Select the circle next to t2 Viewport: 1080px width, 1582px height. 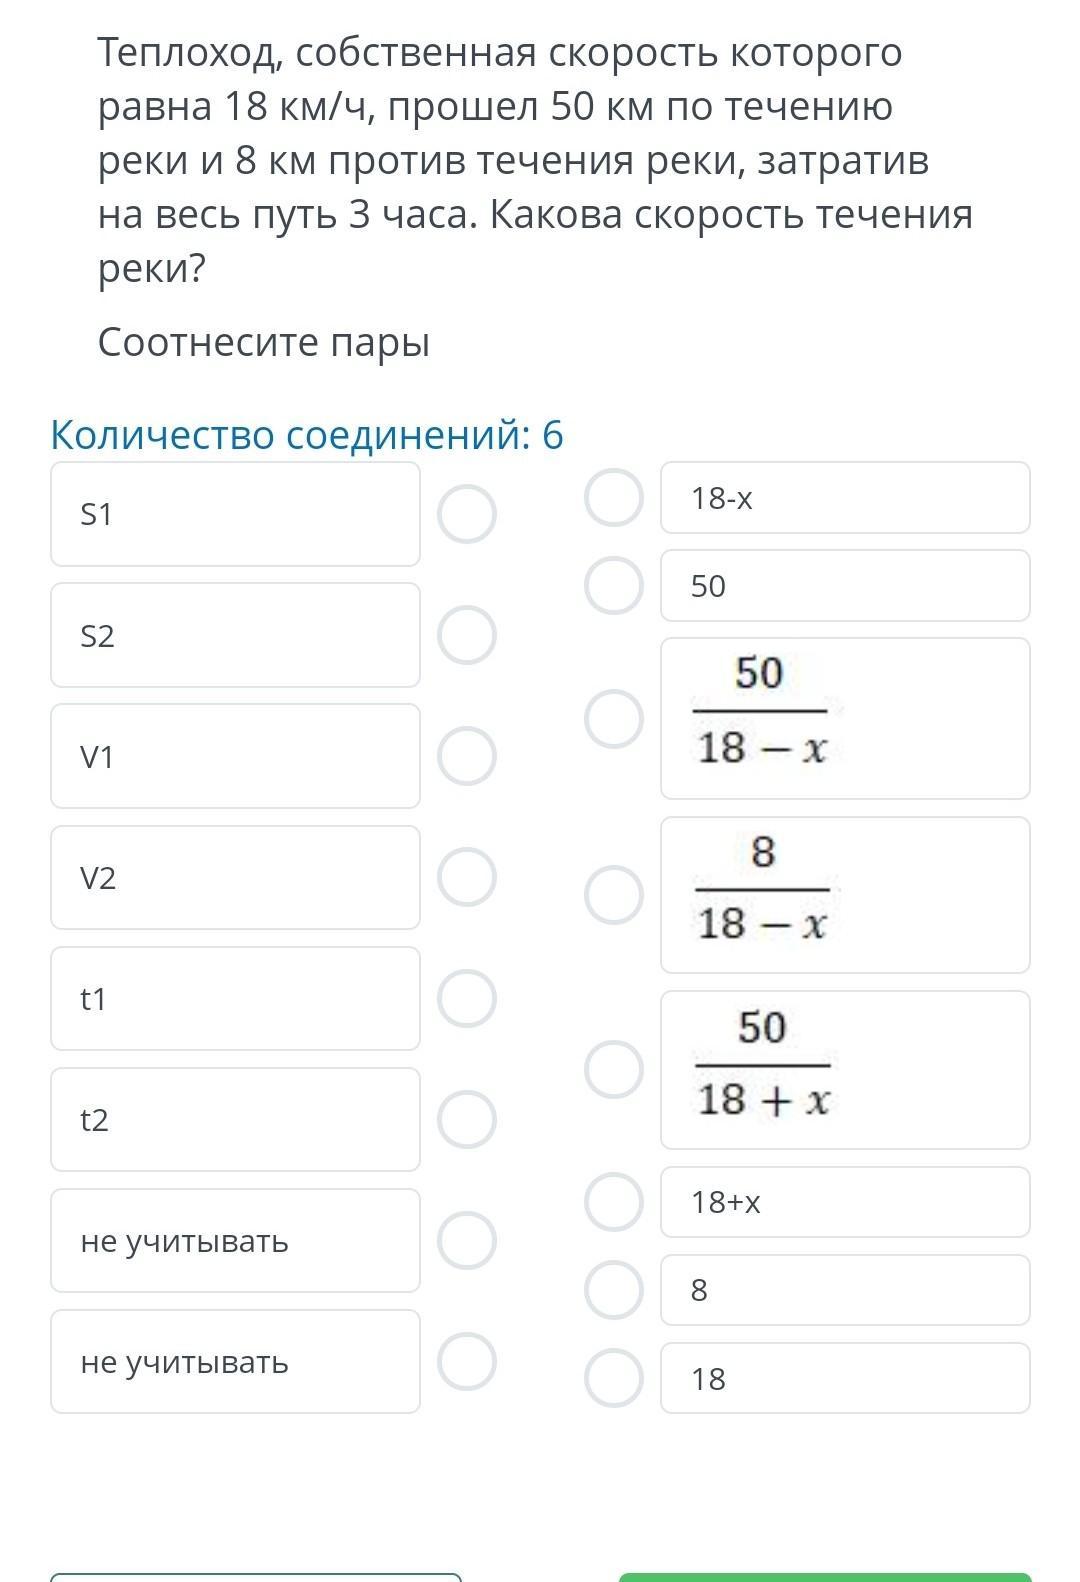pyautogui.click(x=467, y=1119)
